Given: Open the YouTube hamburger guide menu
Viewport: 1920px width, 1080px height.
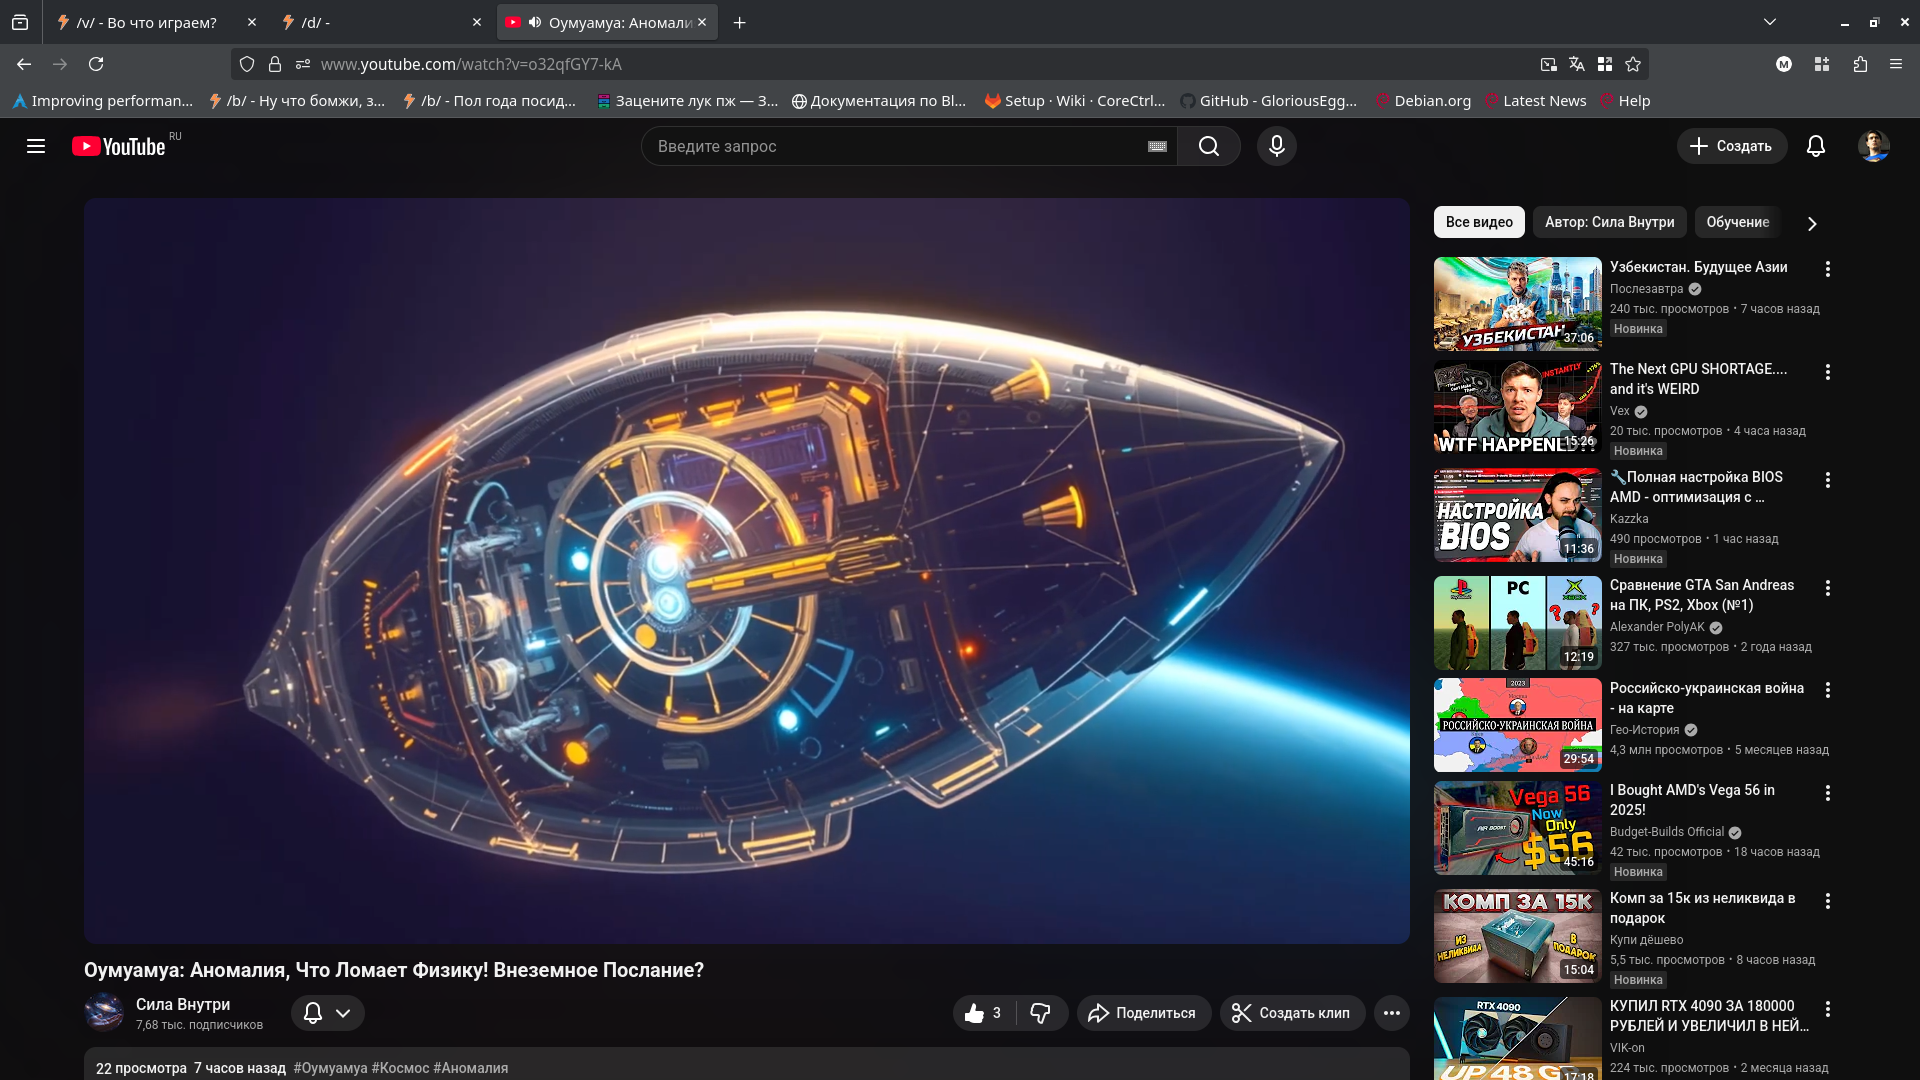Looking at the screenshot, I should pos(36,146).
